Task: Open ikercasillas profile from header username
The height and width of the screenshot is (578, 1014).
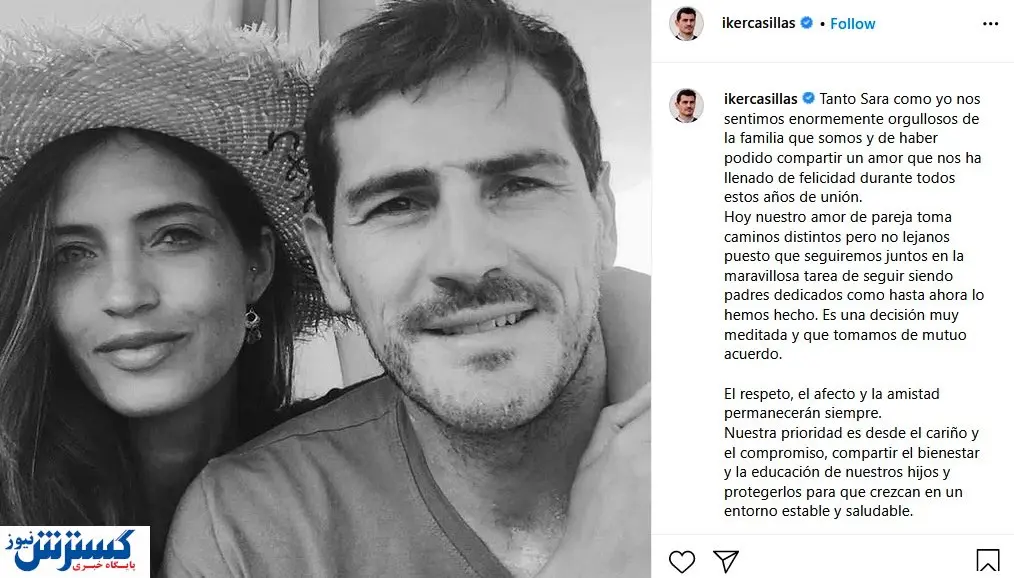Action: pyautogui.click(x=759, y=23)
